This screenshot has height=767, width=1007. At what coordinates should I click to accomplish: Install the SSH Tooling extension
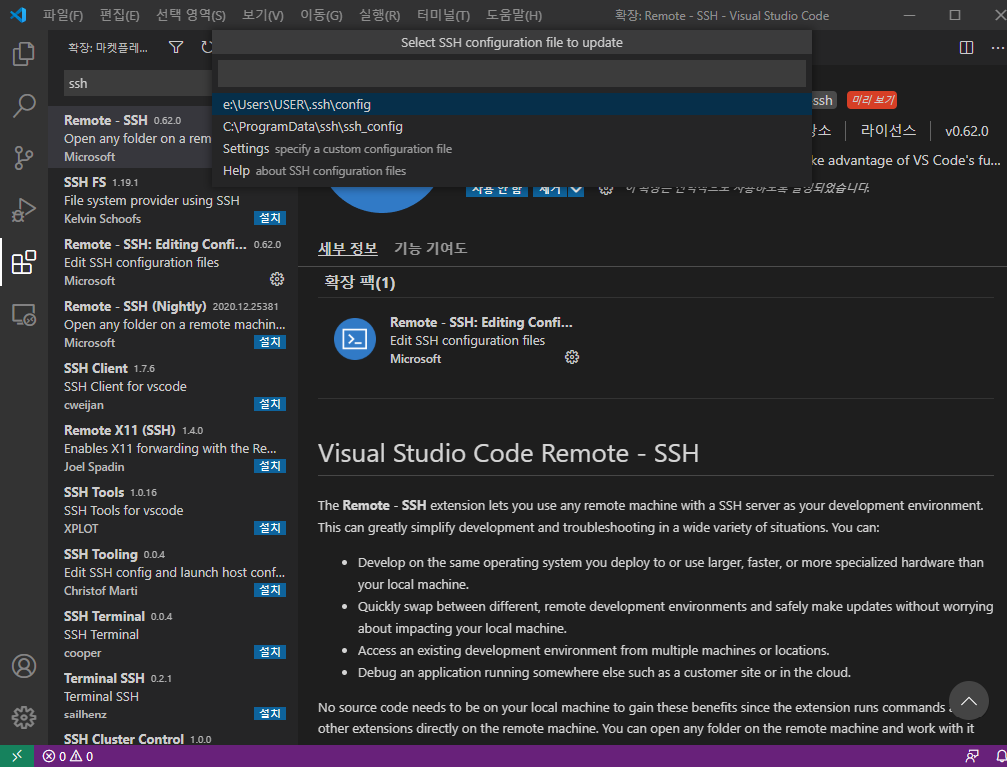pos(270,590)
